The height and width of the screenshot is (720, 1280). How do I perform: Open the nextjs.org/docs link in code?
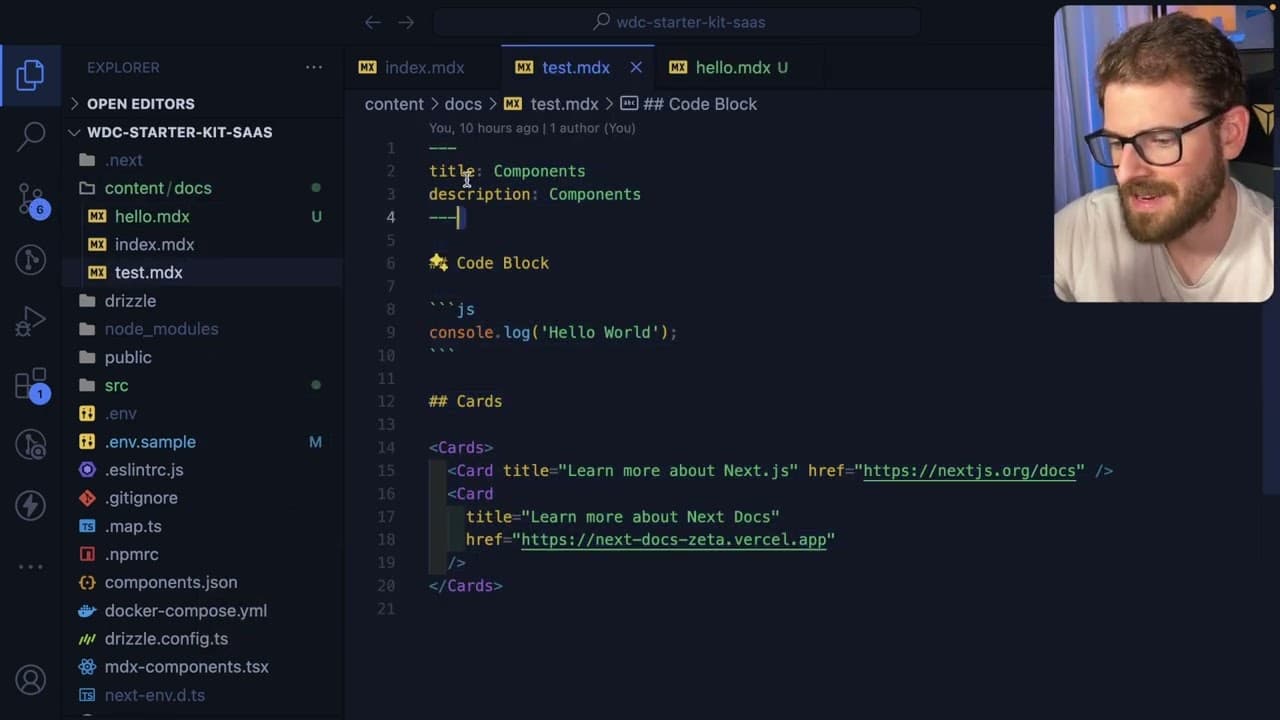click(x=969, y=470)
